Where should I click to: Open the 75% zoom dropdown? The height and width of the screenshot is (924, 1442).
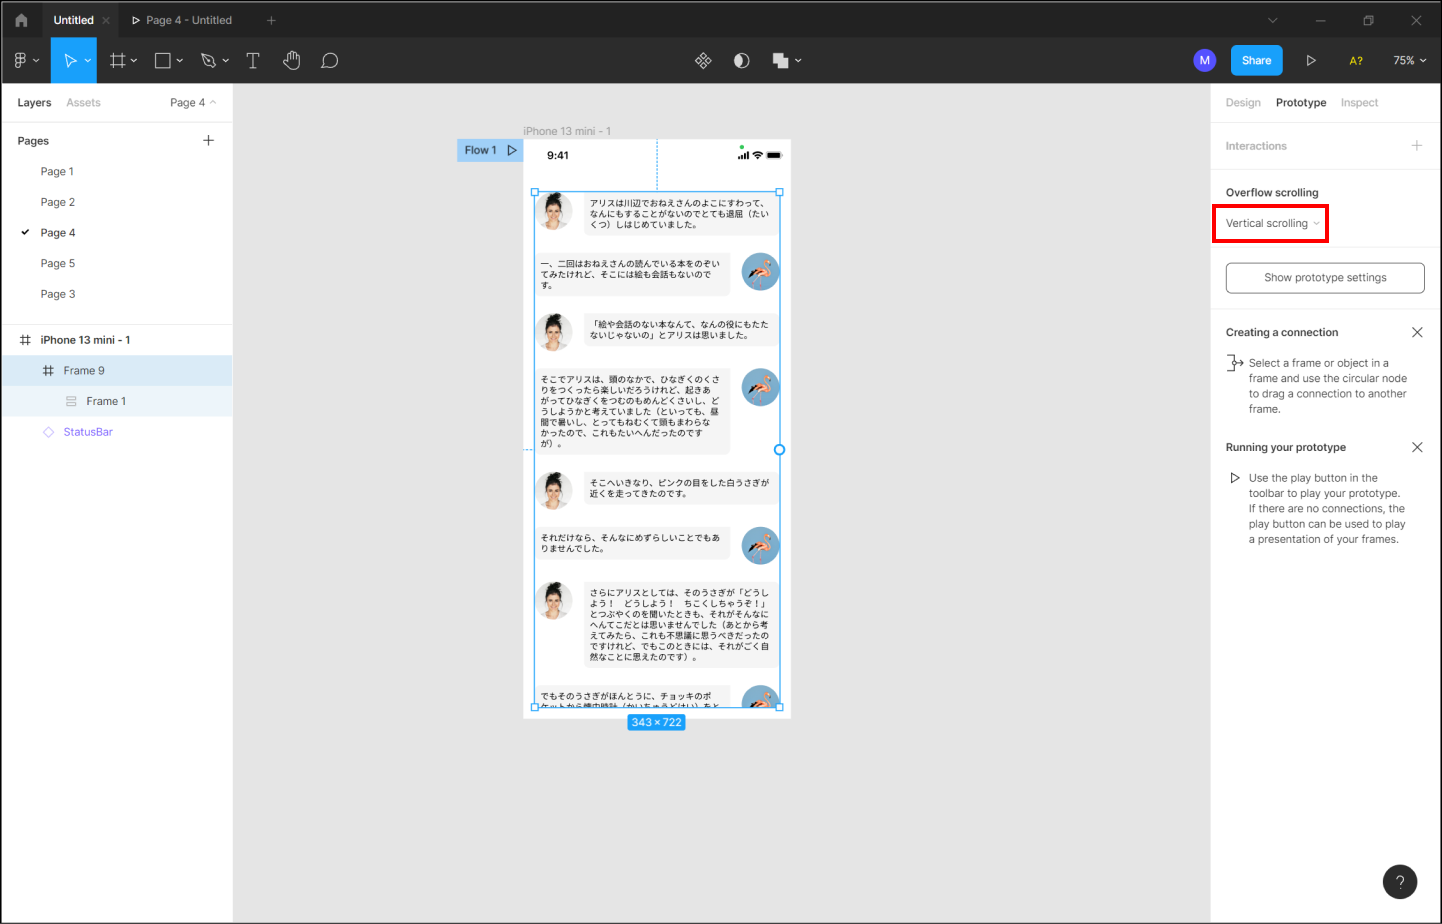[x=1409, y=61]
